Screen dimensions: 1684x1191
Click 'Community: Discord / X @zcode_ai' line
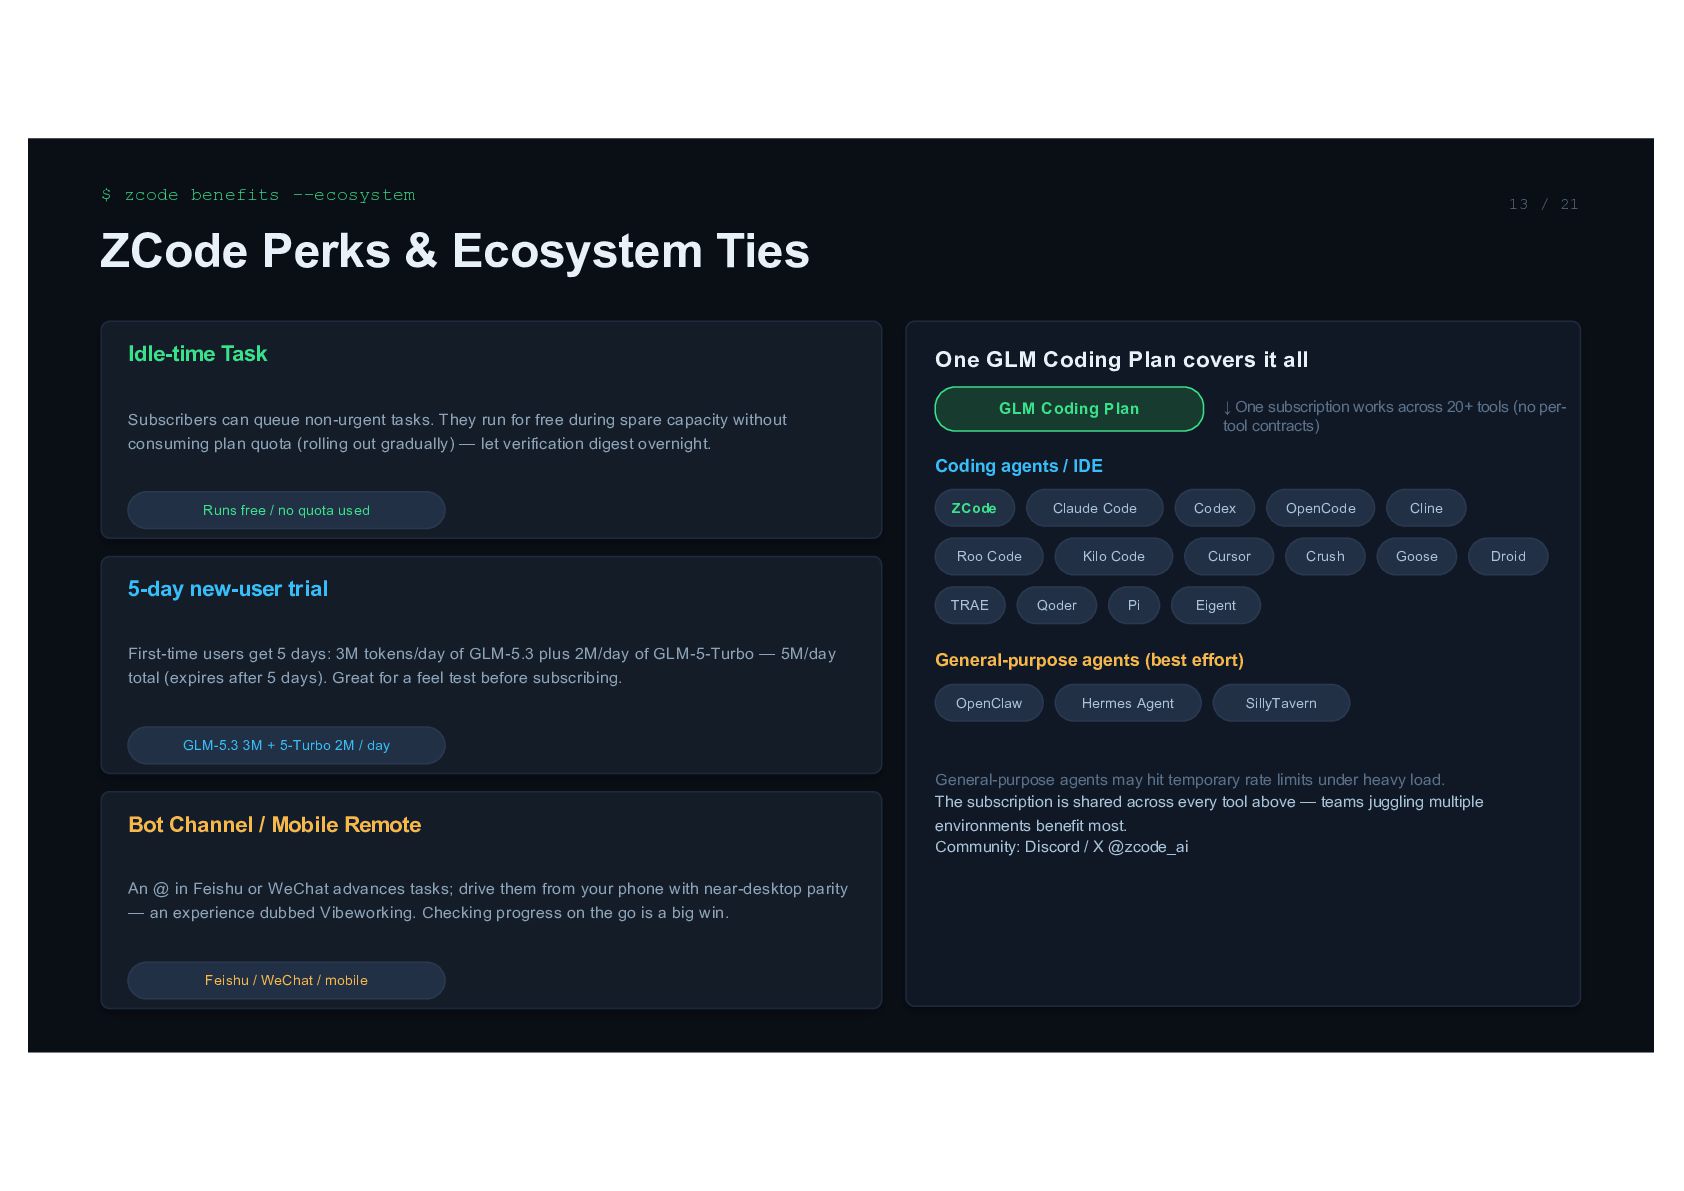tap(1061, 847)
